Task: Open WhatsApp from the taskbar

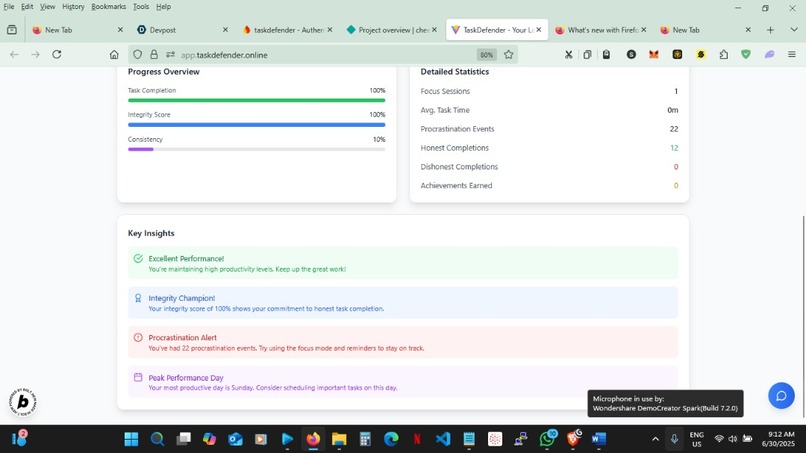Action: (x=547, y=439)
